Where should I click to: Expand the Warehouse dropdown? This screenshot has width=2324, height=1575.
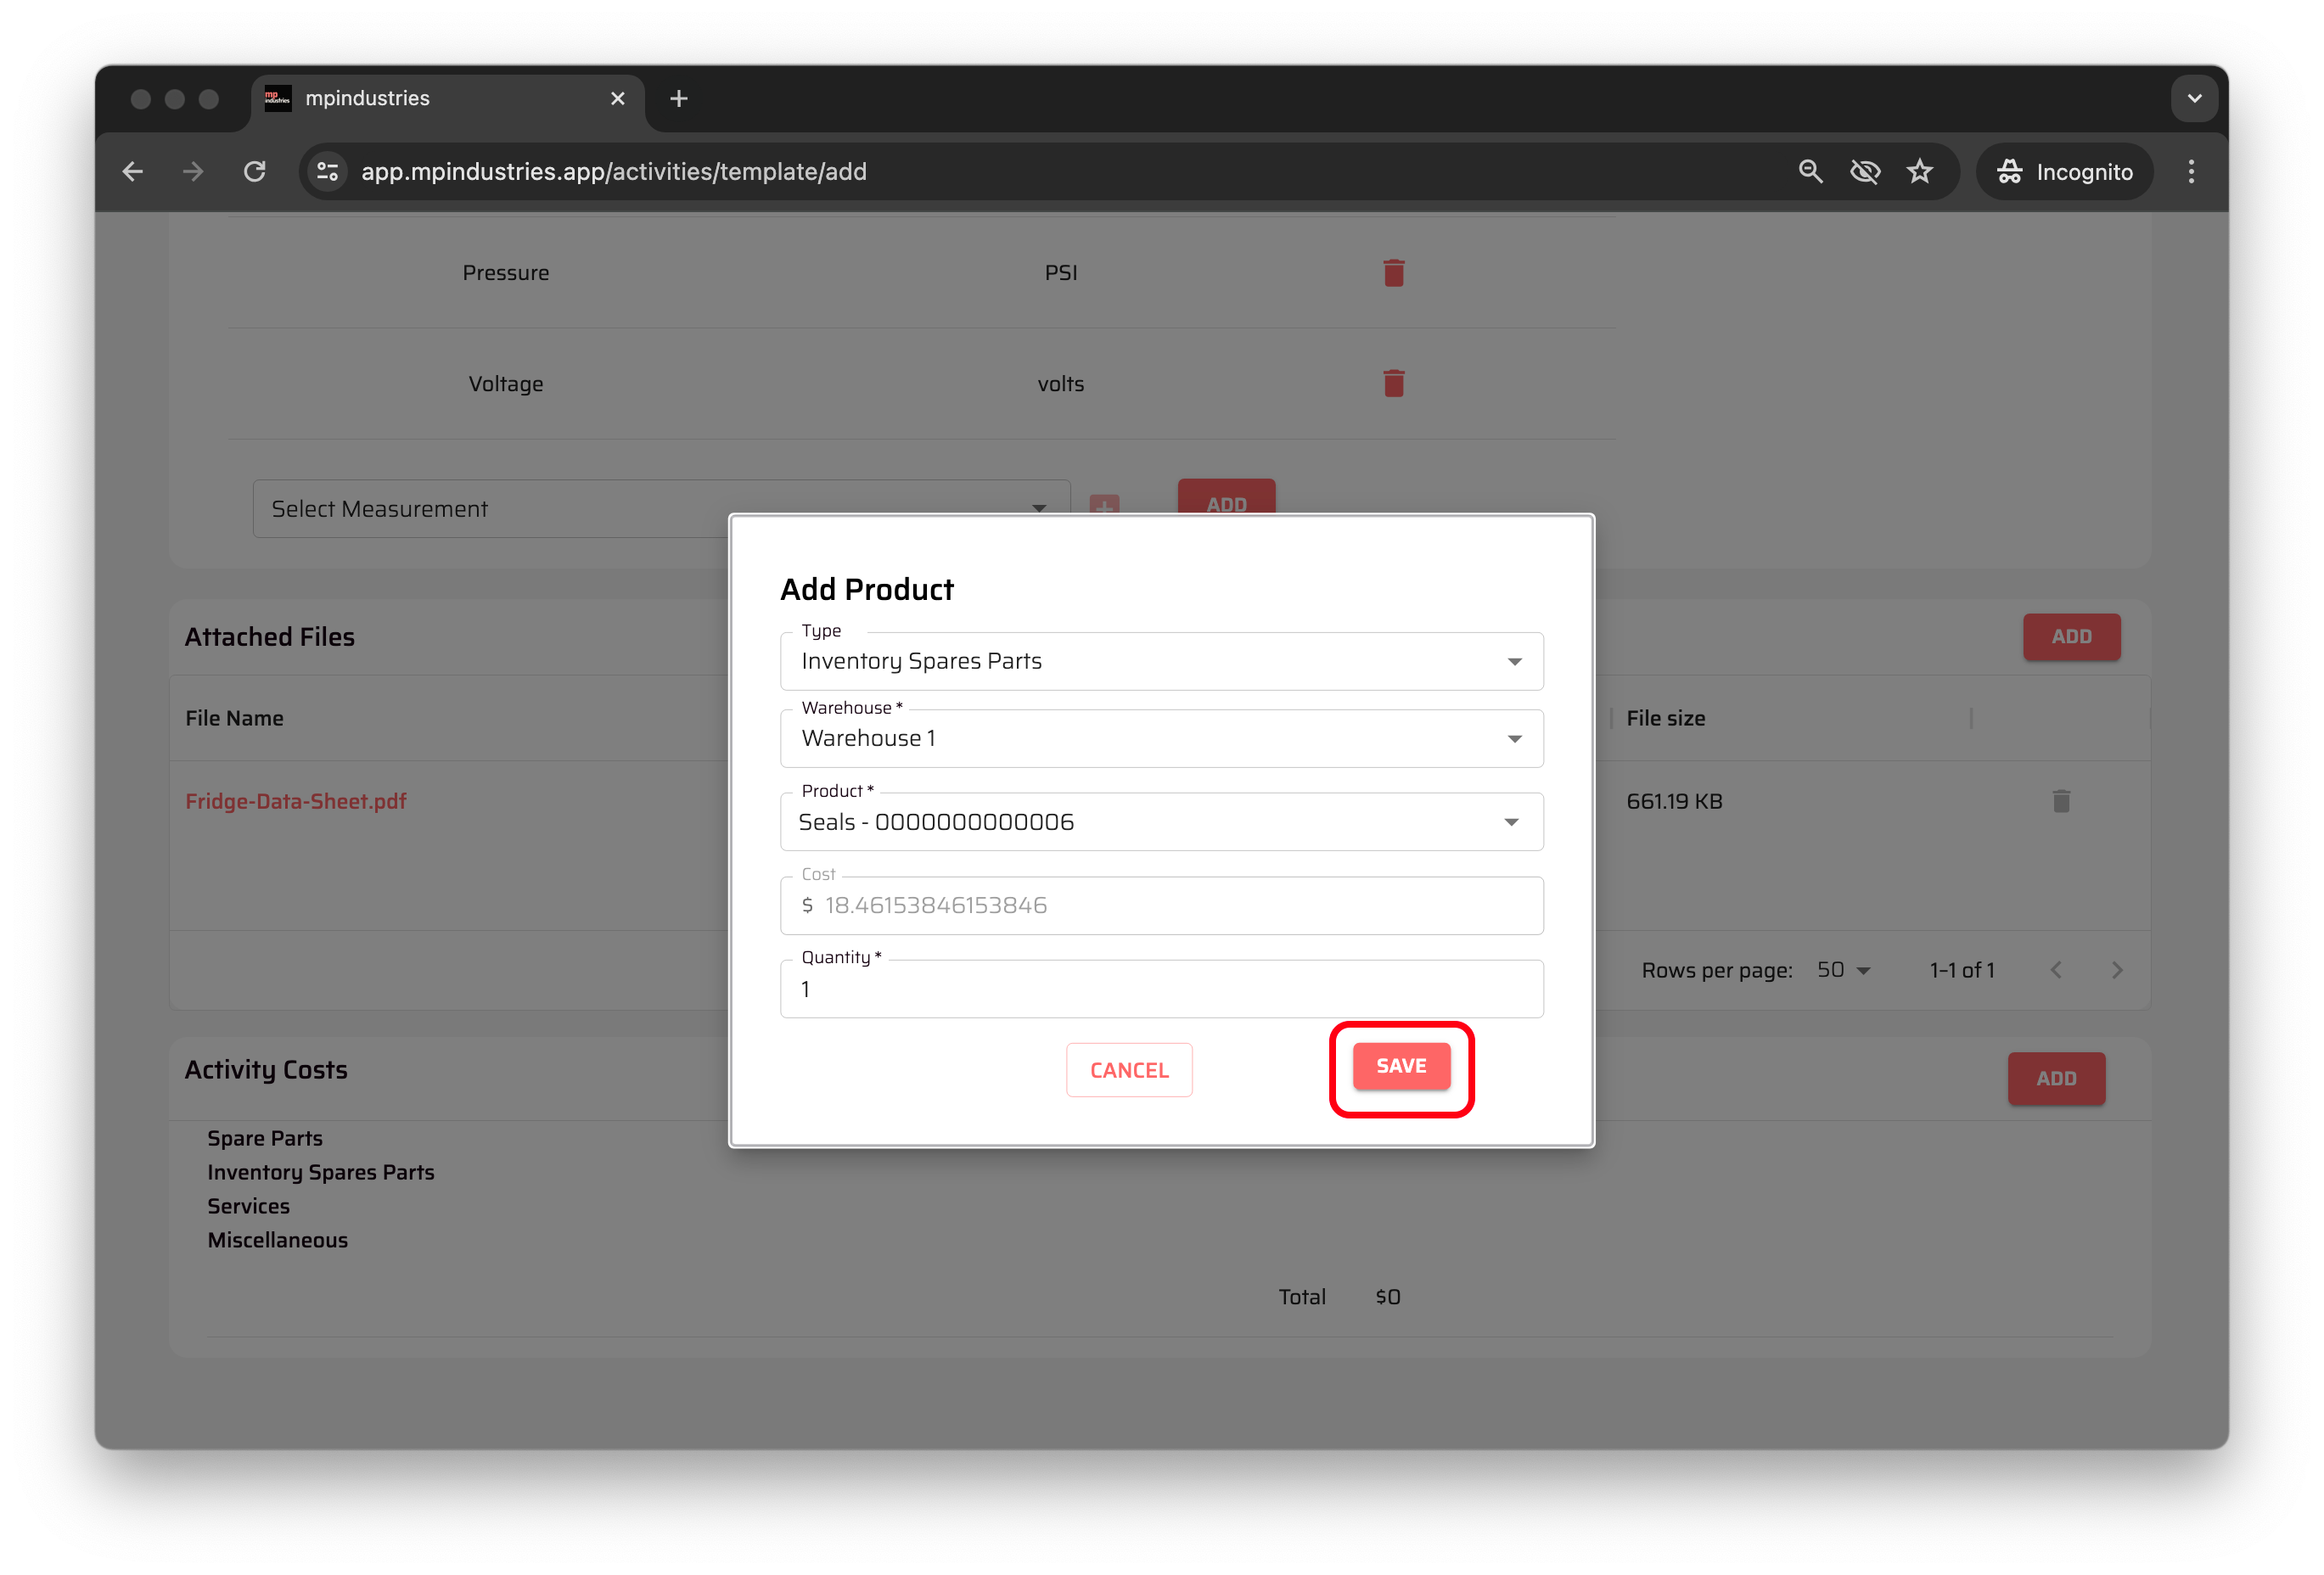coord(1160,738)
